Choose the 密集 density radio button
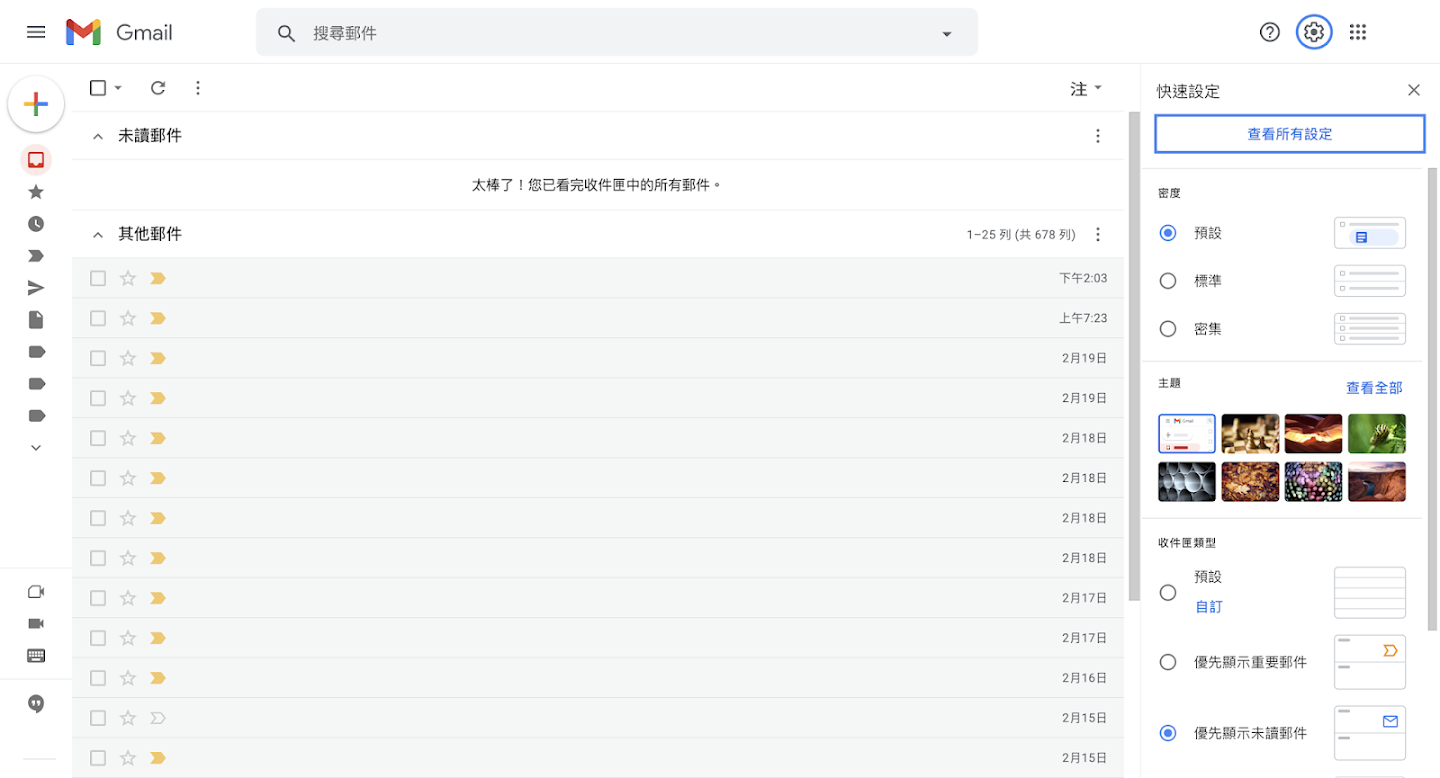Image resolution: width=1440 pixels, height=778 pixels. 1168,328
